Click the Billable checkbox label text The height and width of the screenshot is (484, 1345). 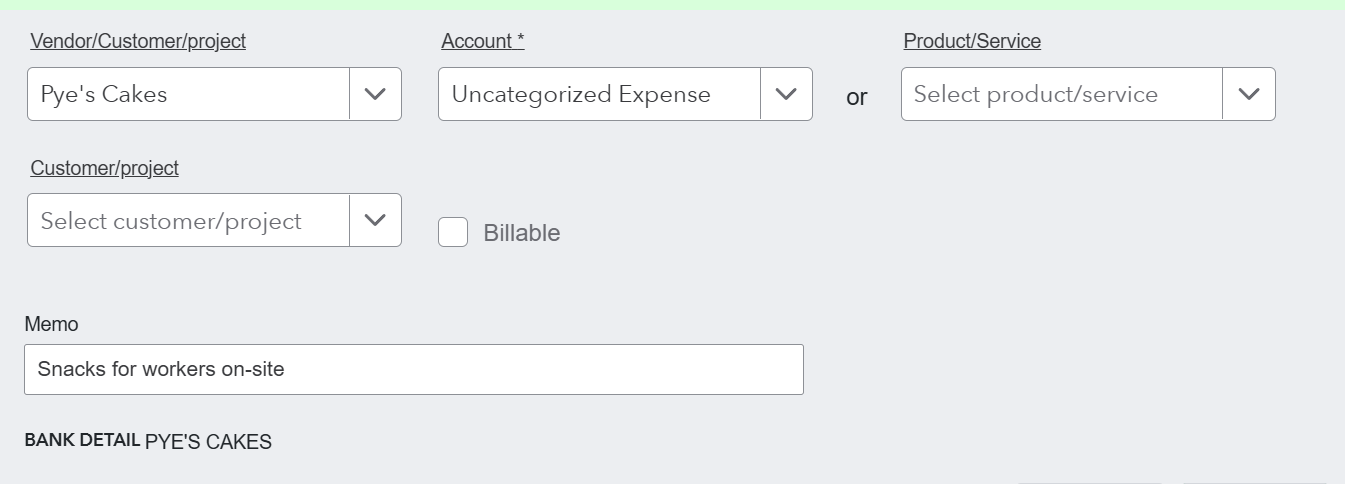tap(521, 233)
